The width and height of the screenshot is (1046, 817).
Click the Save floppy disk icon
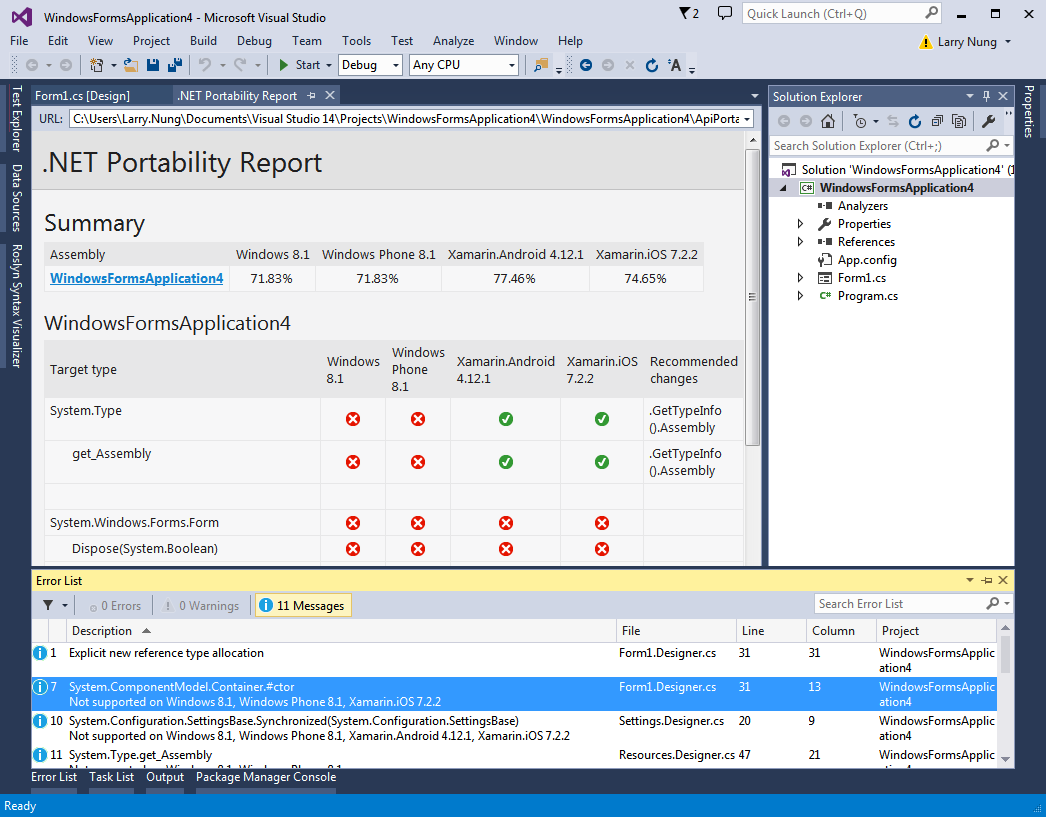tap(153, 65)
